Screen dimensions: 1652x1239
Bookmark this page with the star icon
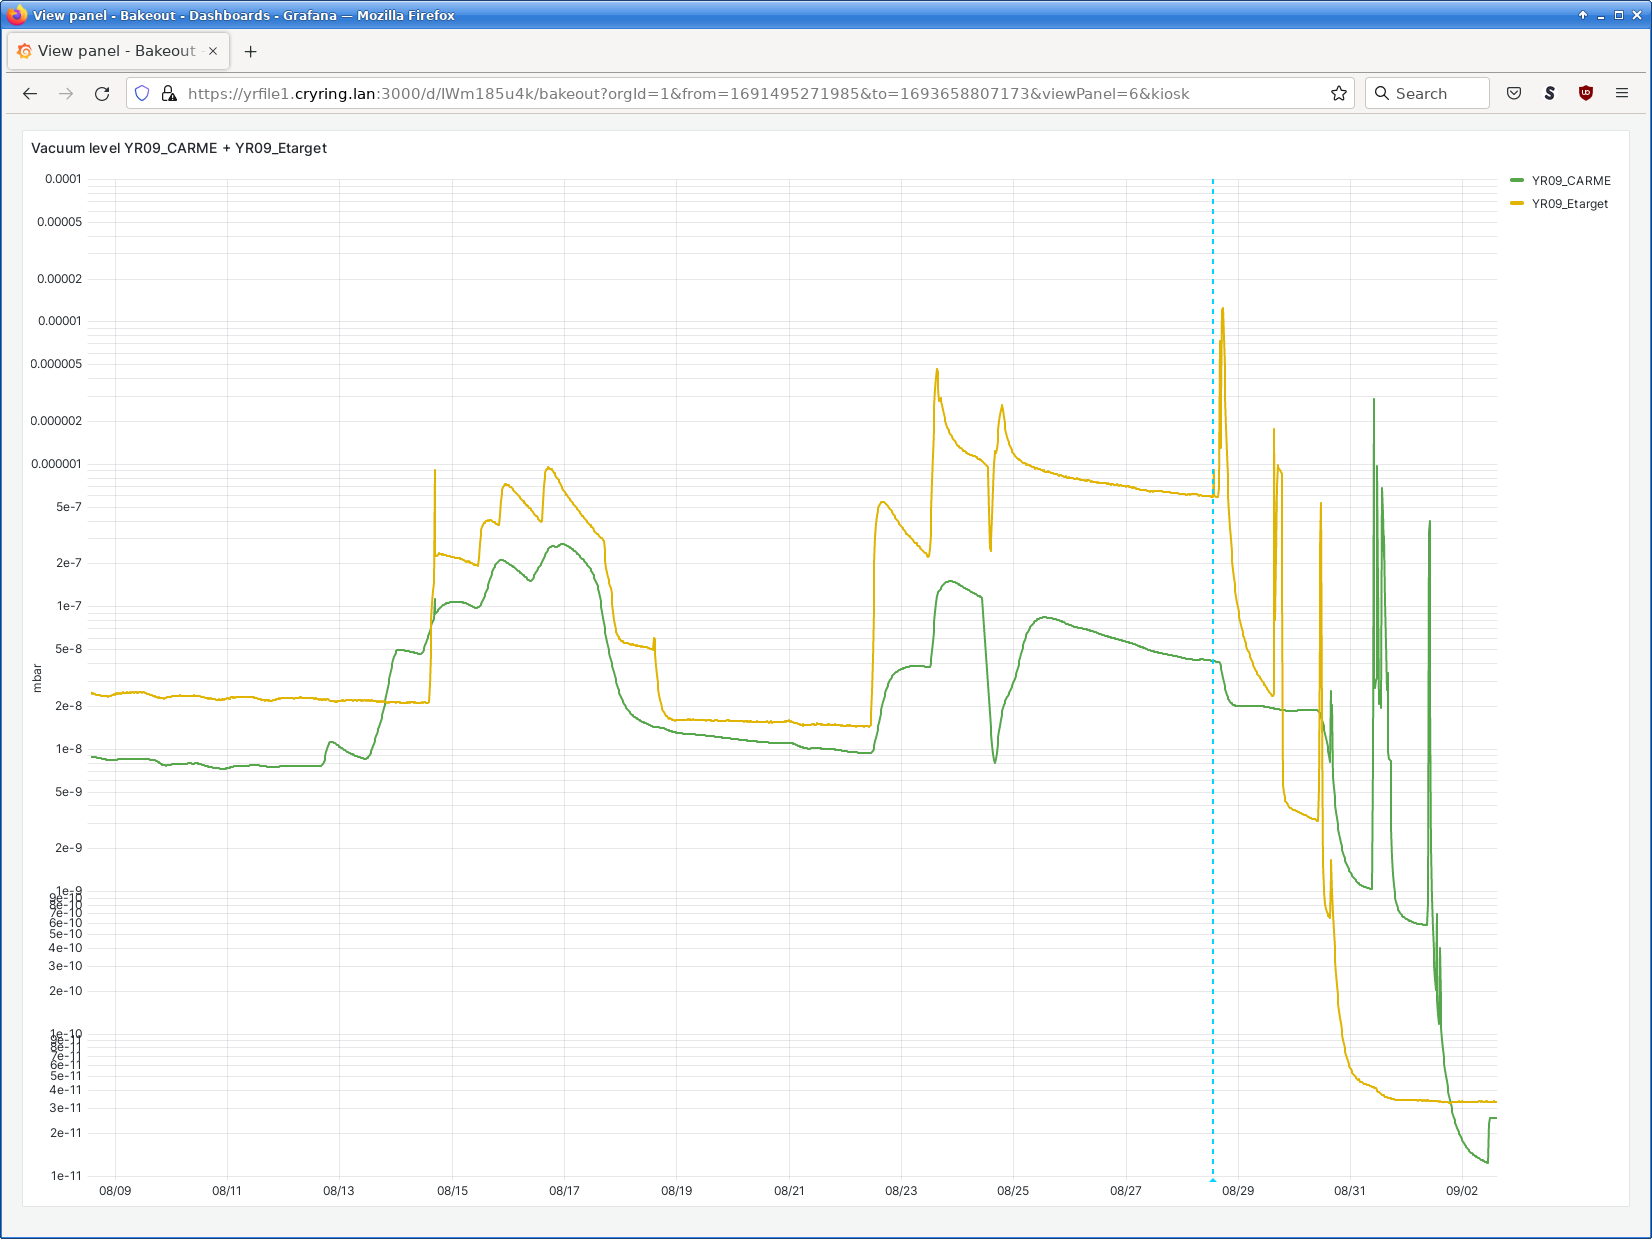click(x=1339, y=93)
